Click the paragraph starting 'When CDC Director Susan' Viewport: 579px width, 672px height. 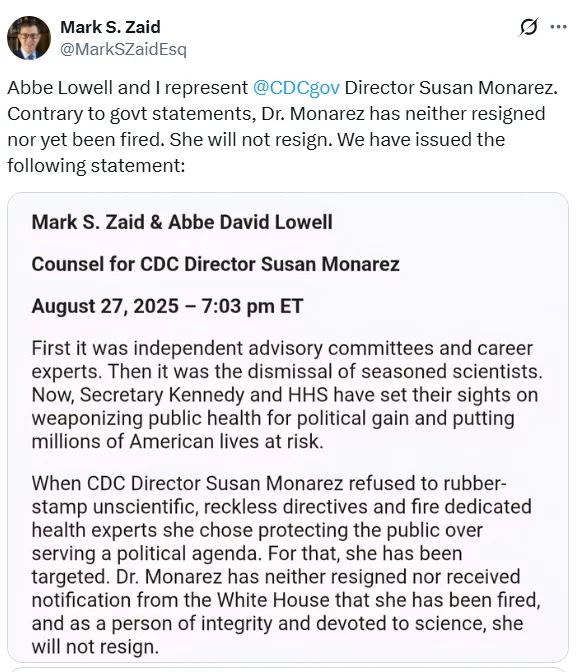(x=286, y=565)
